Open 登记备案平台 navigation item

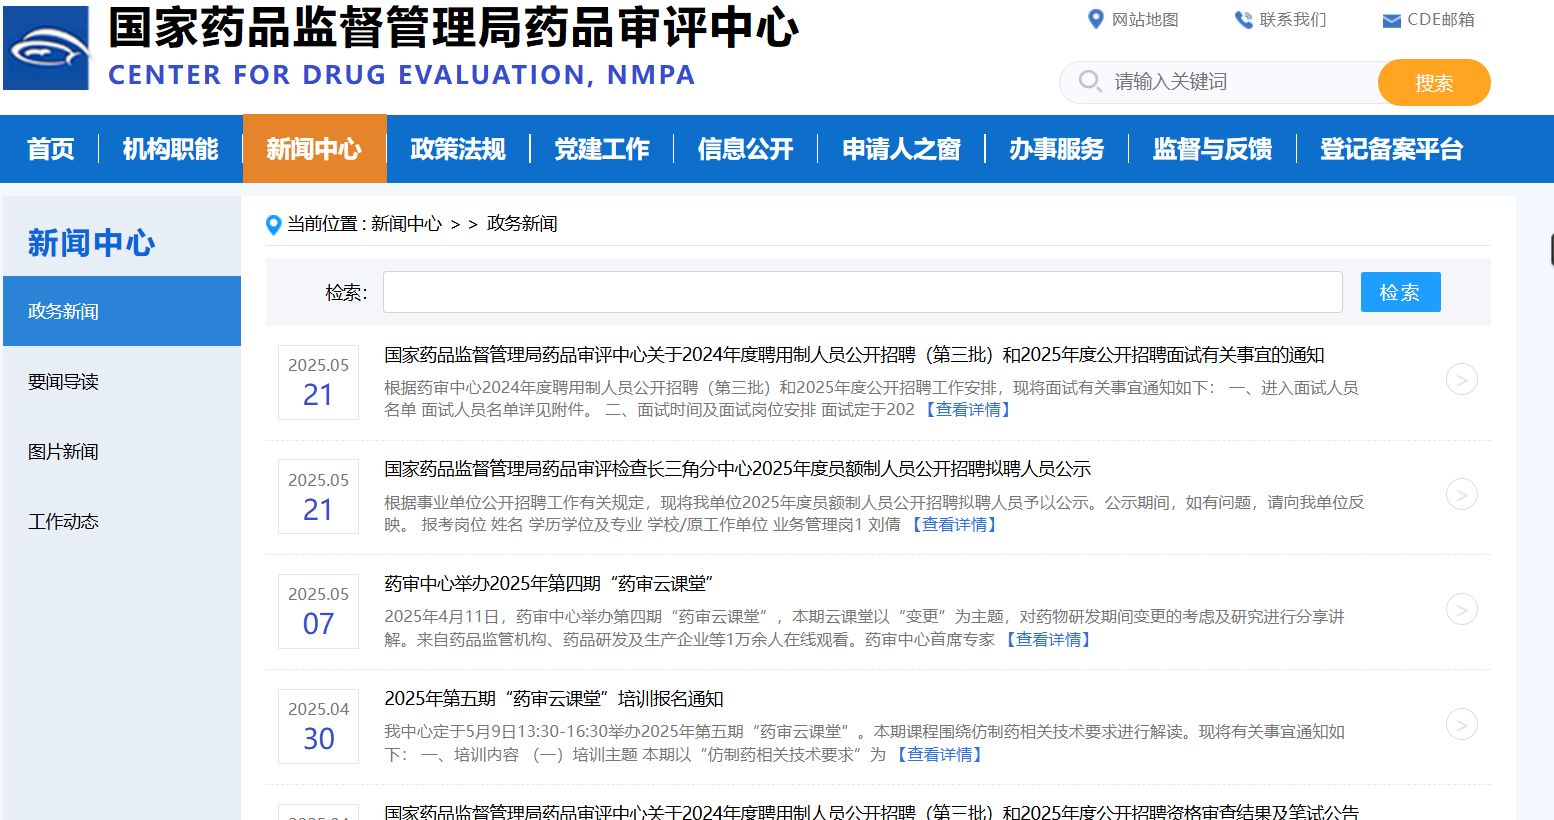[x=1392, y=149]
